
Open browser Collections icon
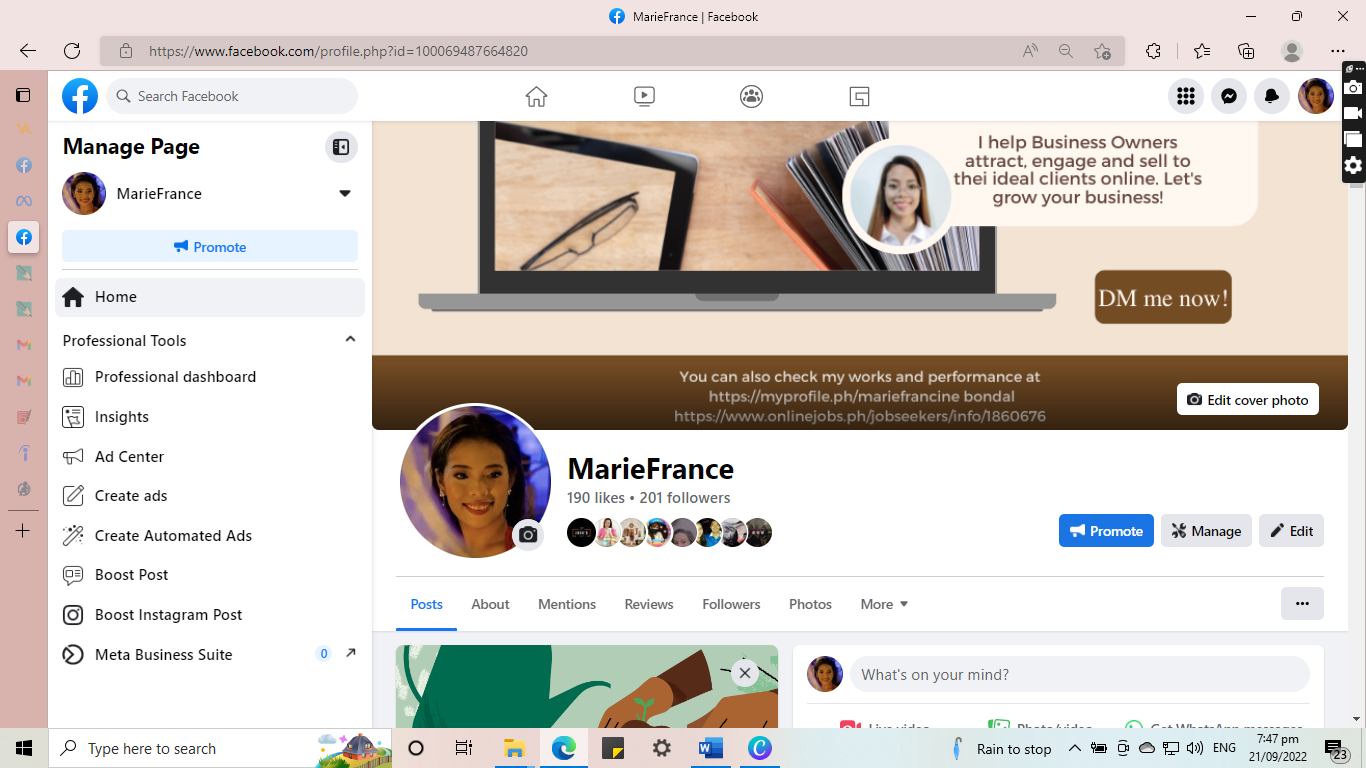click(1246, 51)
